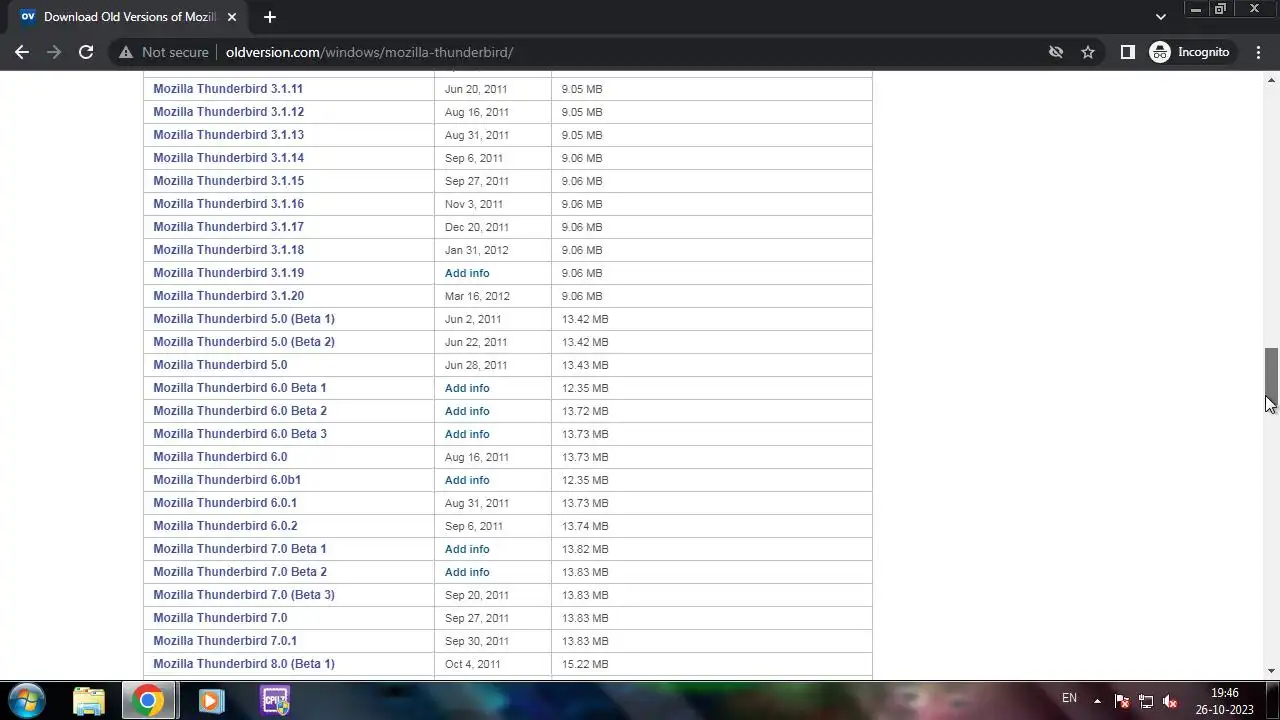1280x720 pixels.
Task: Open Mozilla Thunderbird 3.1.18 link
Action: pos(228,250)
